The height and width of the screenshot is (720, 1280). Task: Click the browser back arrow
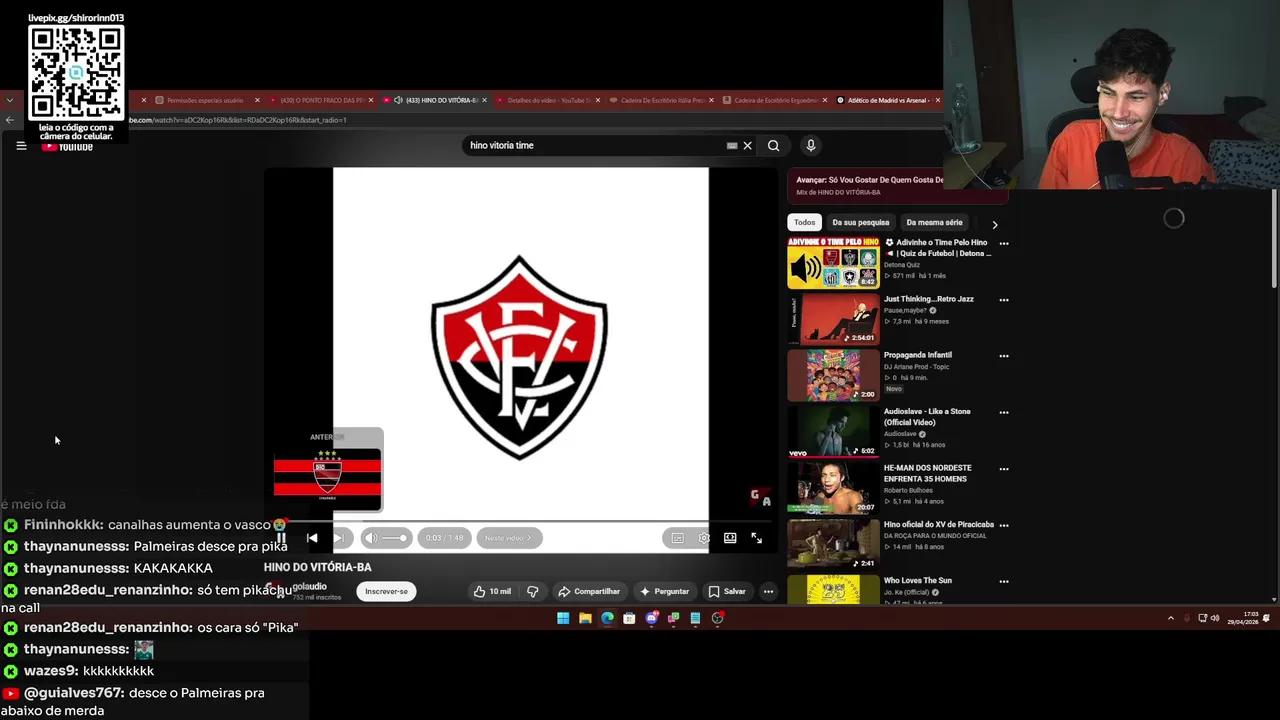point(9,120)
